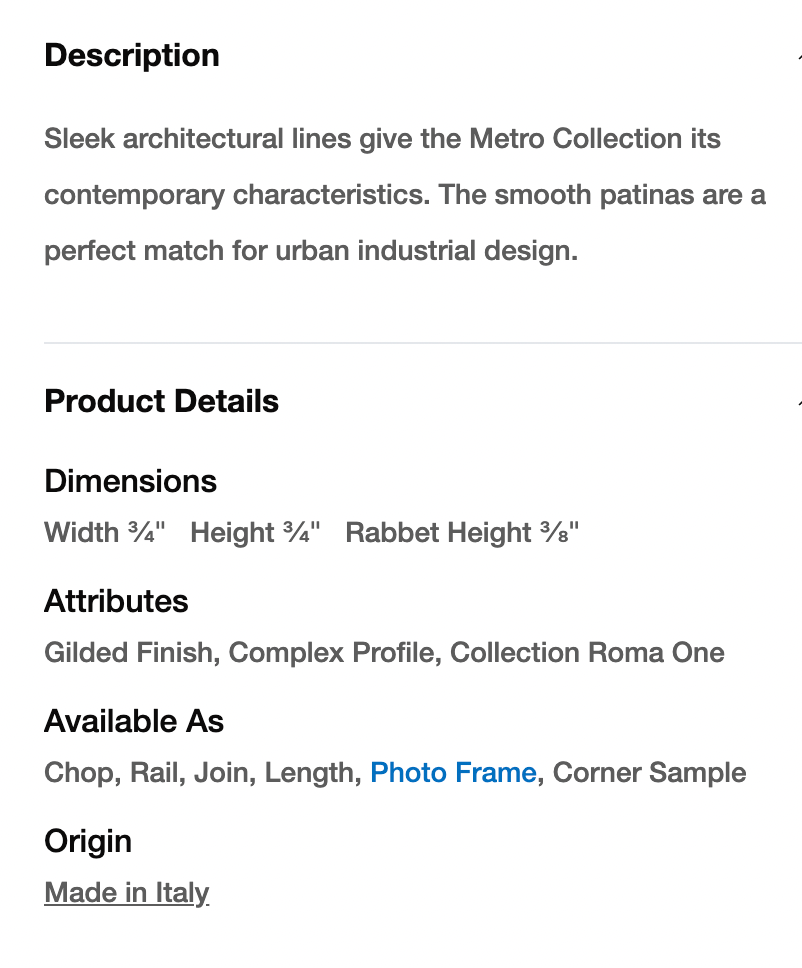Image resolution: width=802 pixels, height=968 pixels.
Task: Follow the Made in Italy link
Action: [127, 893]
